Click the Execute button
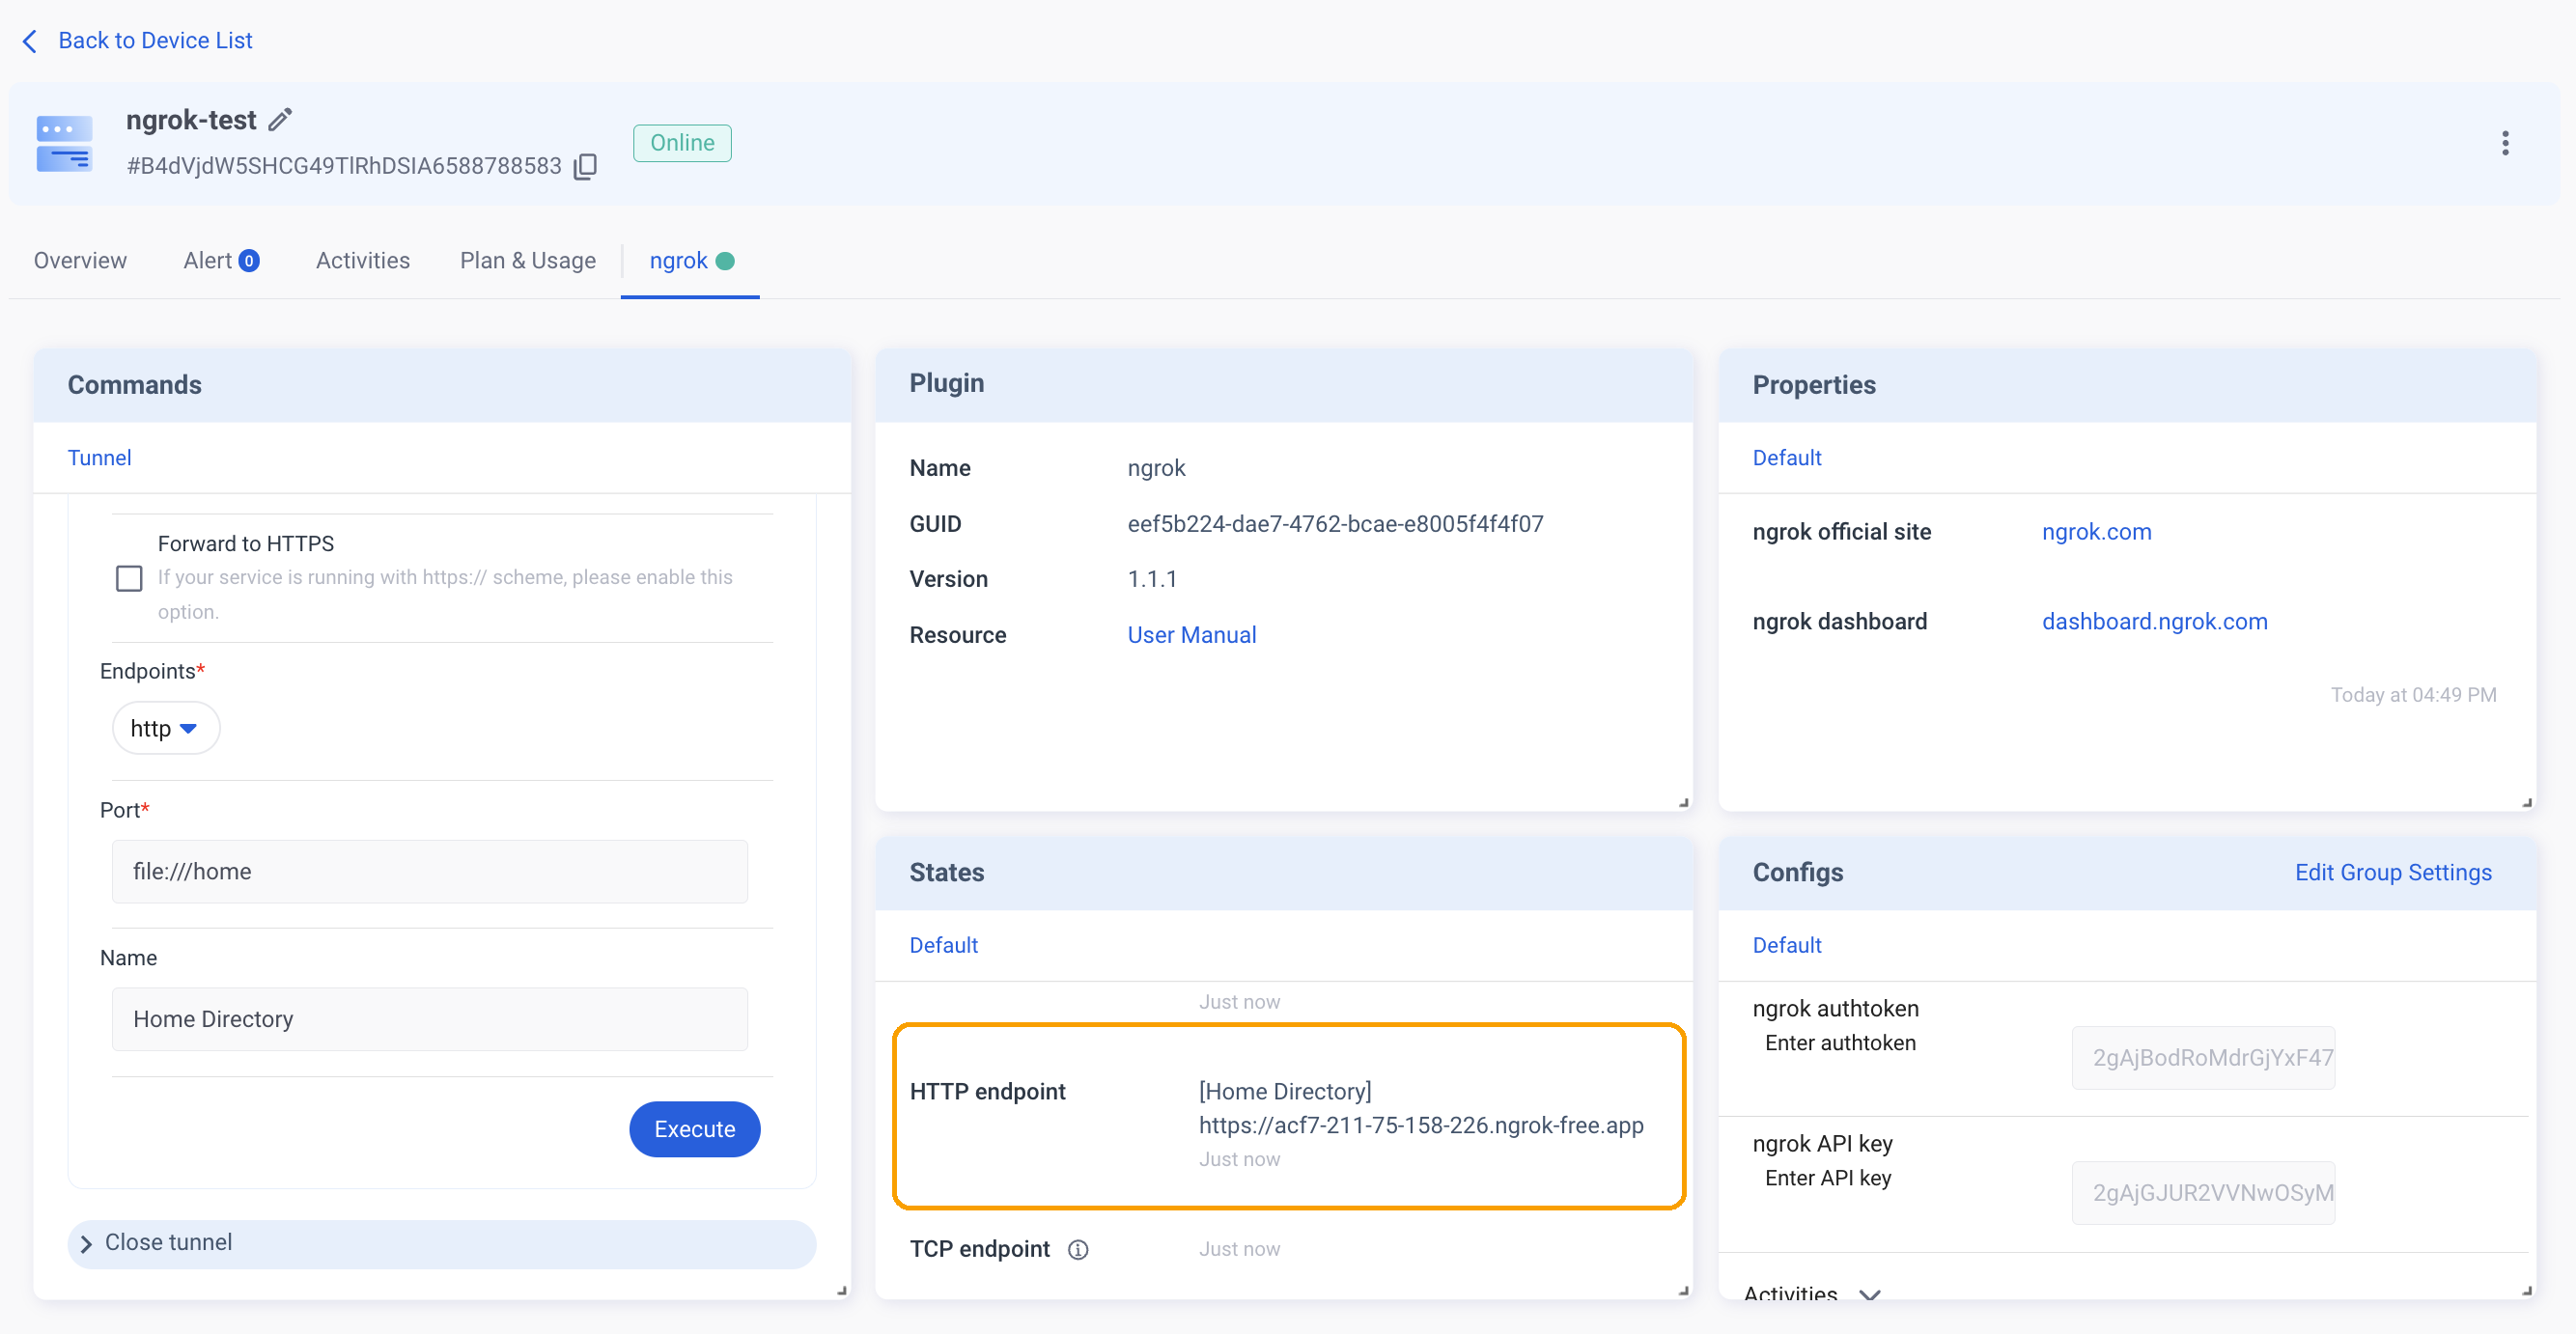 695,1130
